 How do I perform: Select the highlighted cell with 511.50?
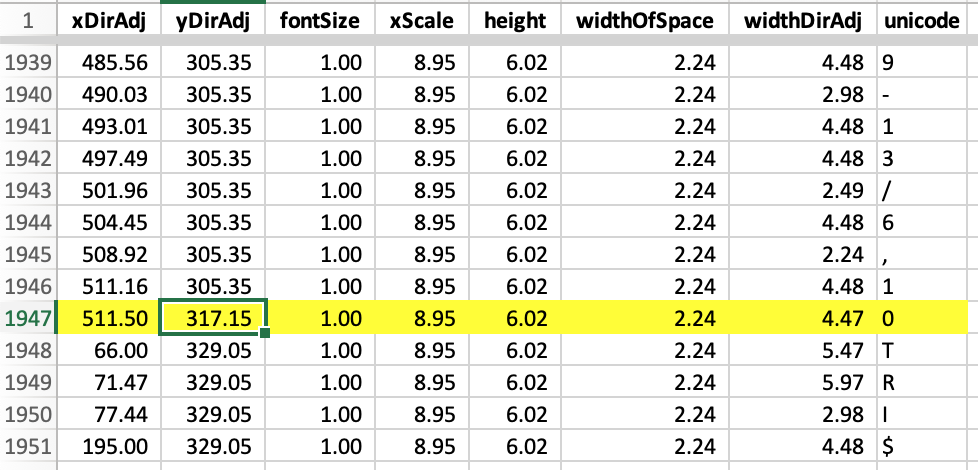106,318
